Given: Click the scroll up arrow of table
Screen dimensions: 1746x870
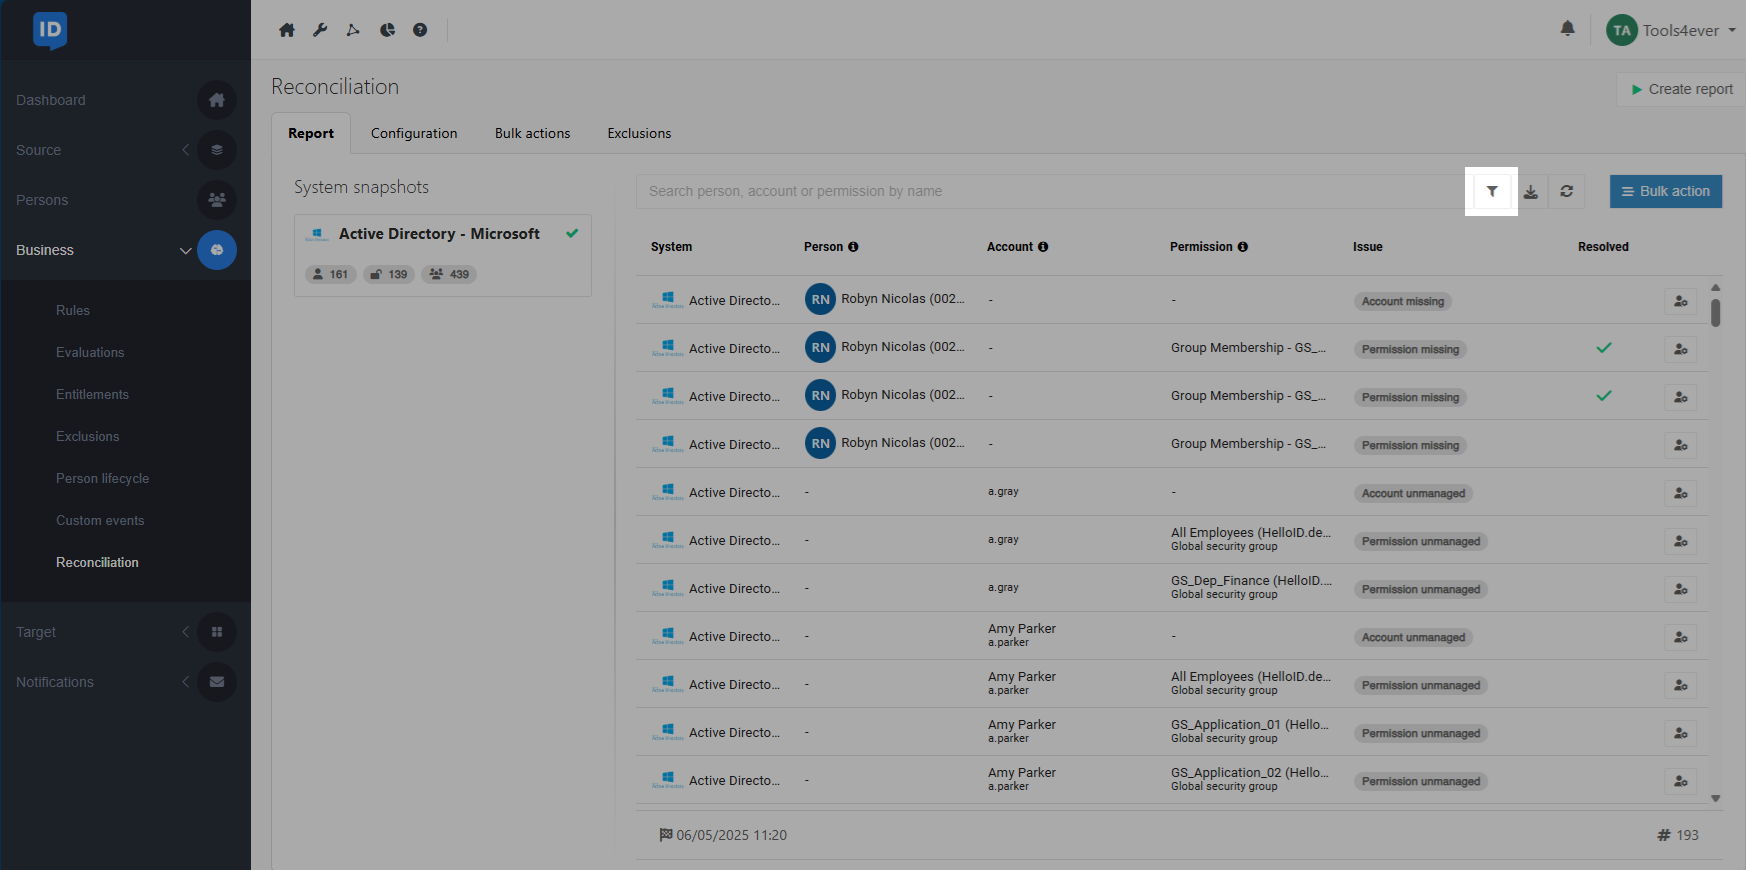Looking at the screenshot, I should pyautogui.click(x=1715, y=287).
